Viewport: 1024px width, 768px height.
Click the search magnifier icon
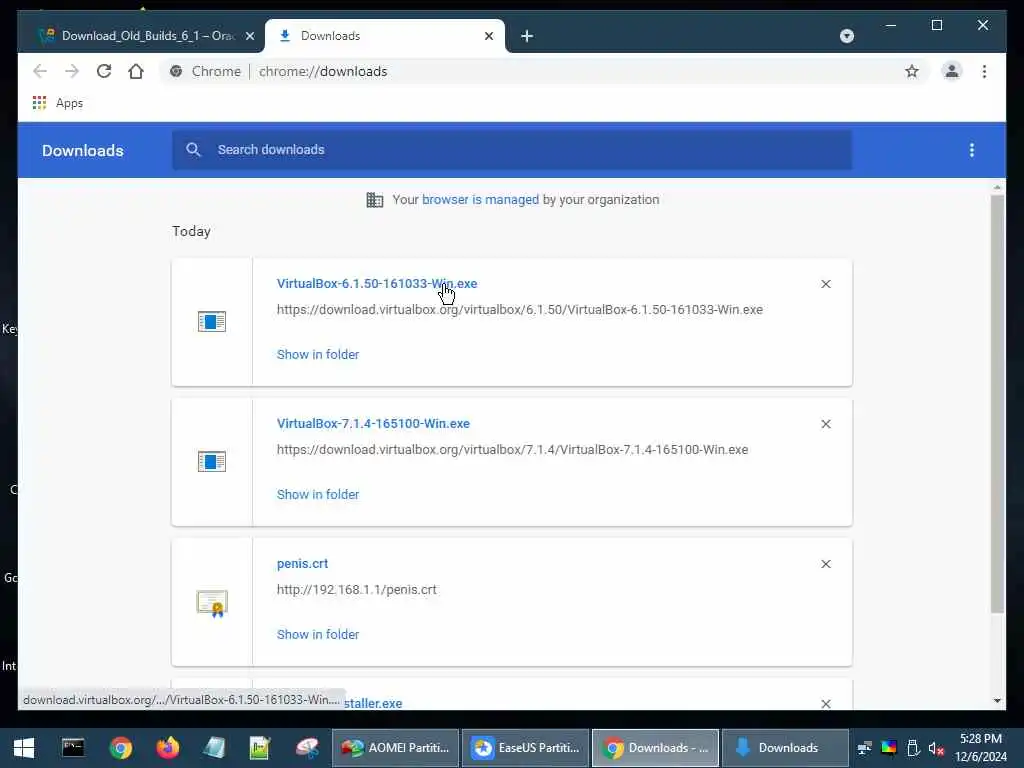(x=193, y=150)
